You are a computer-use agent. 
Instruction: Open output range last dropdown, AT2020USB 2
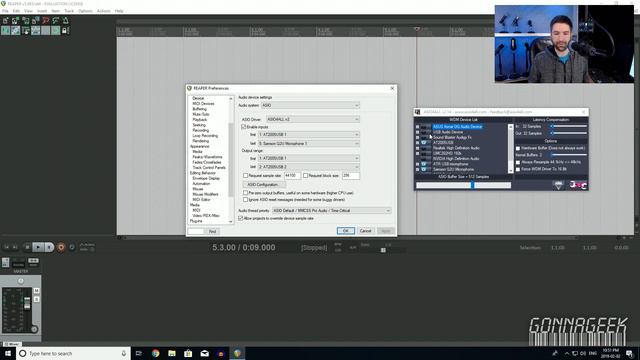(309, 167)
